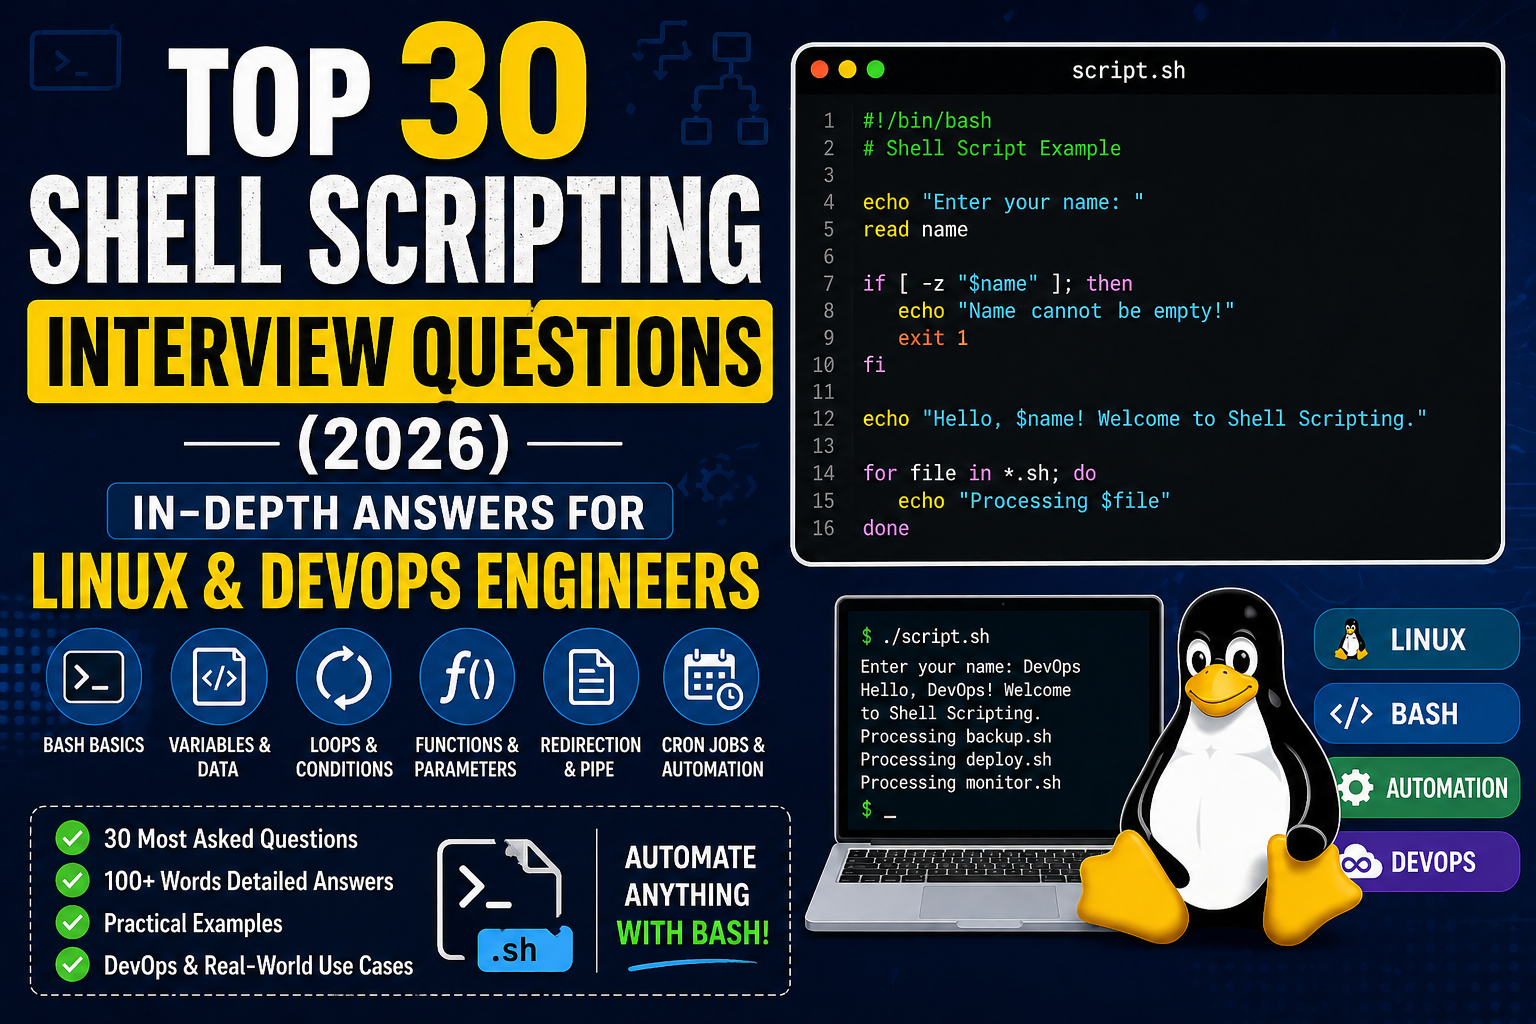Click the echo "Enter your name: " line
Viewport: 1536px width, 1024px height.
pyautogui.click(x=1003, y=202)
